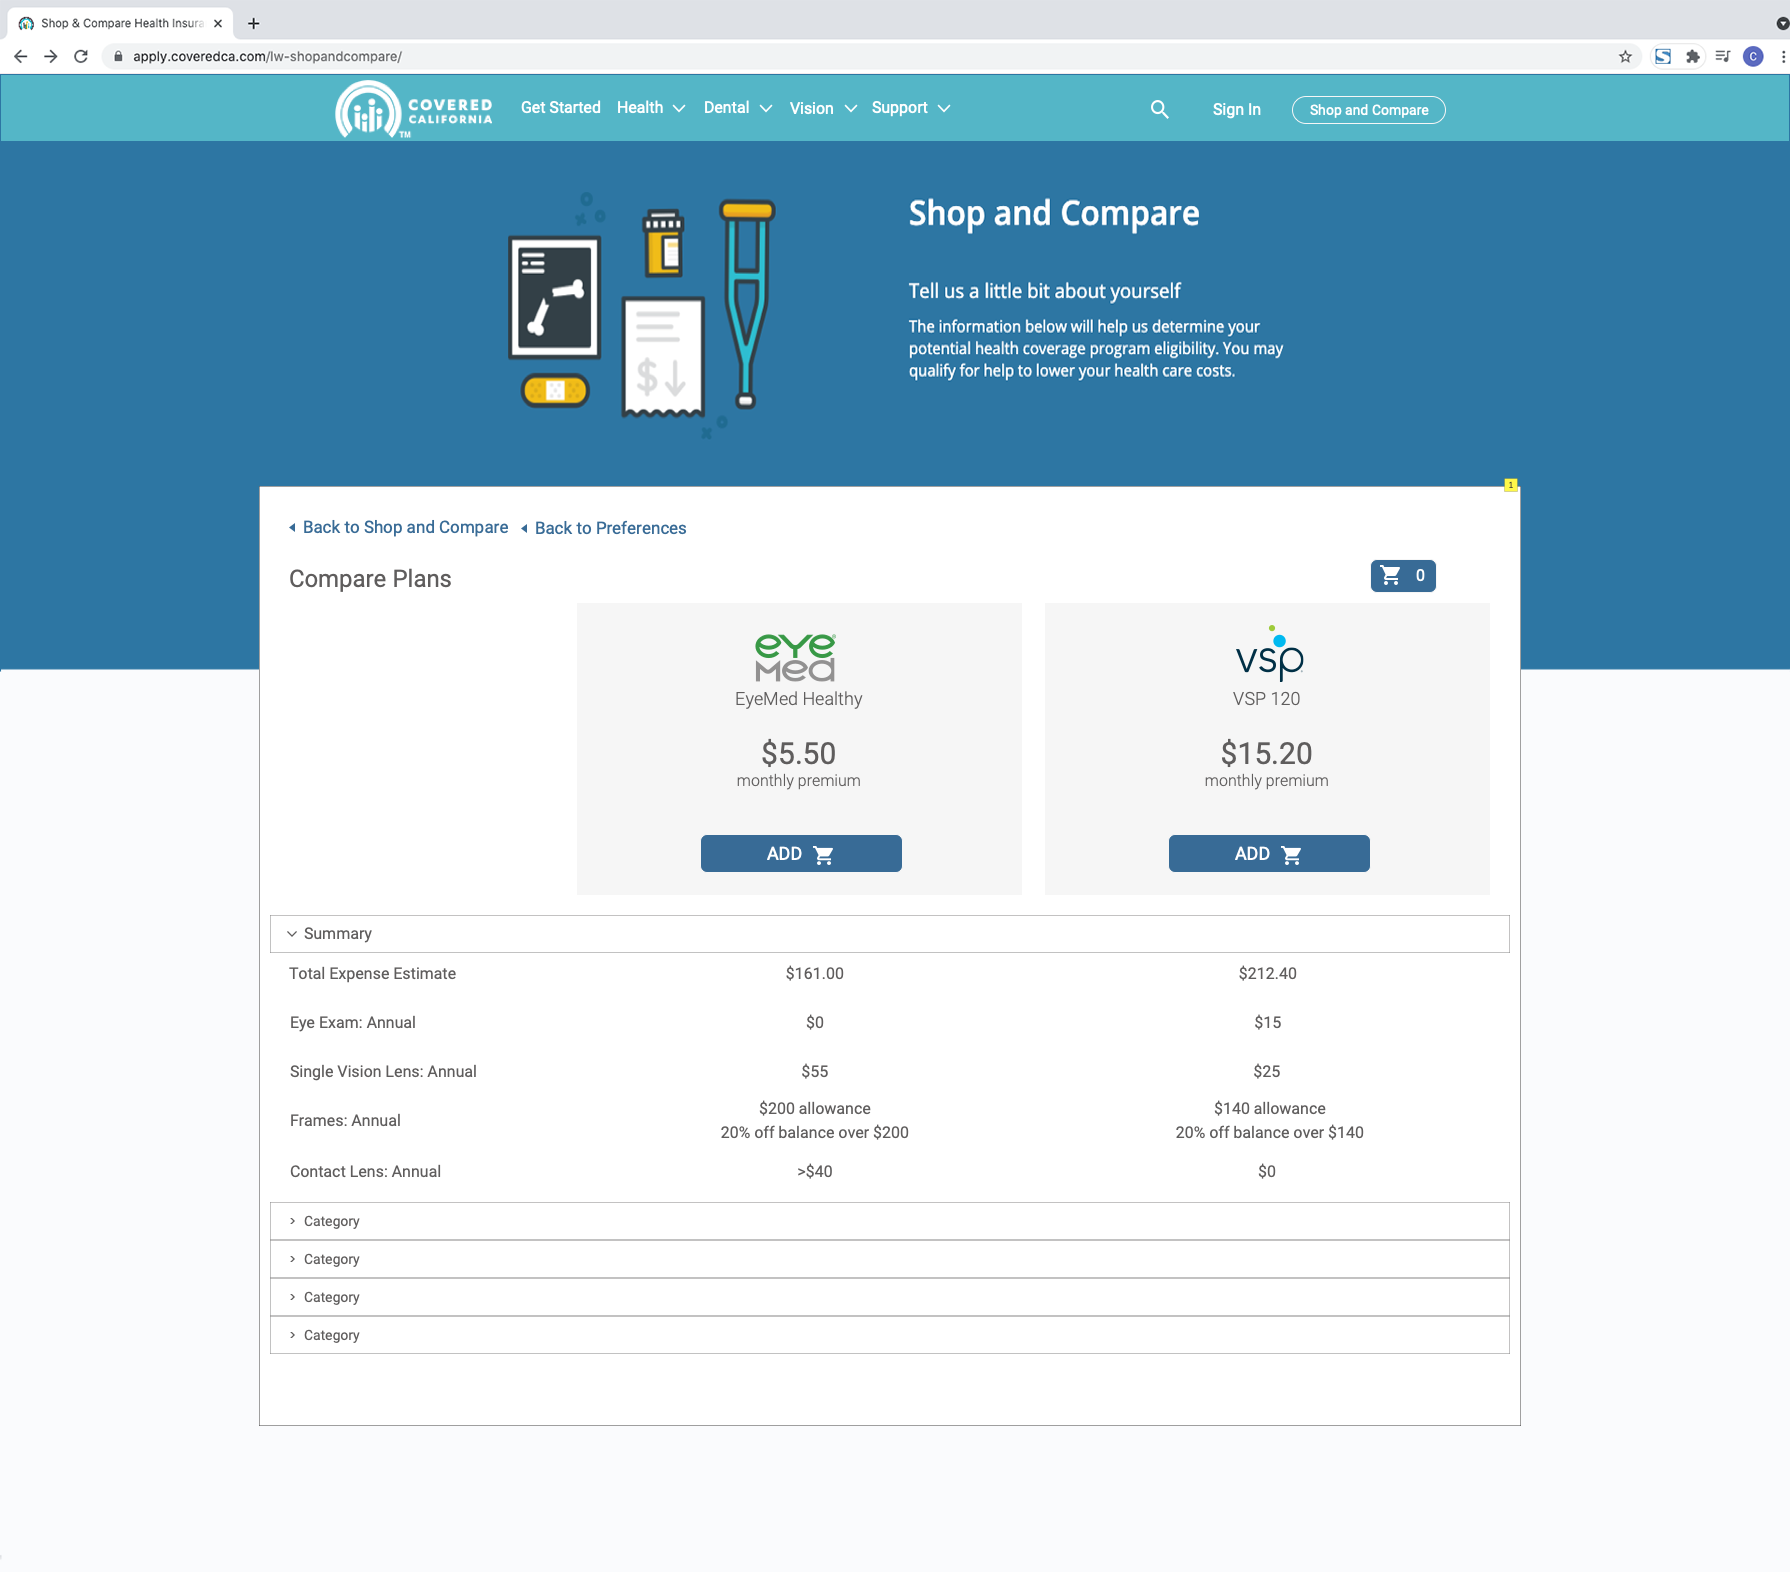Click the VSP logo
1790x1572 pixels.
click(1268, 657)
